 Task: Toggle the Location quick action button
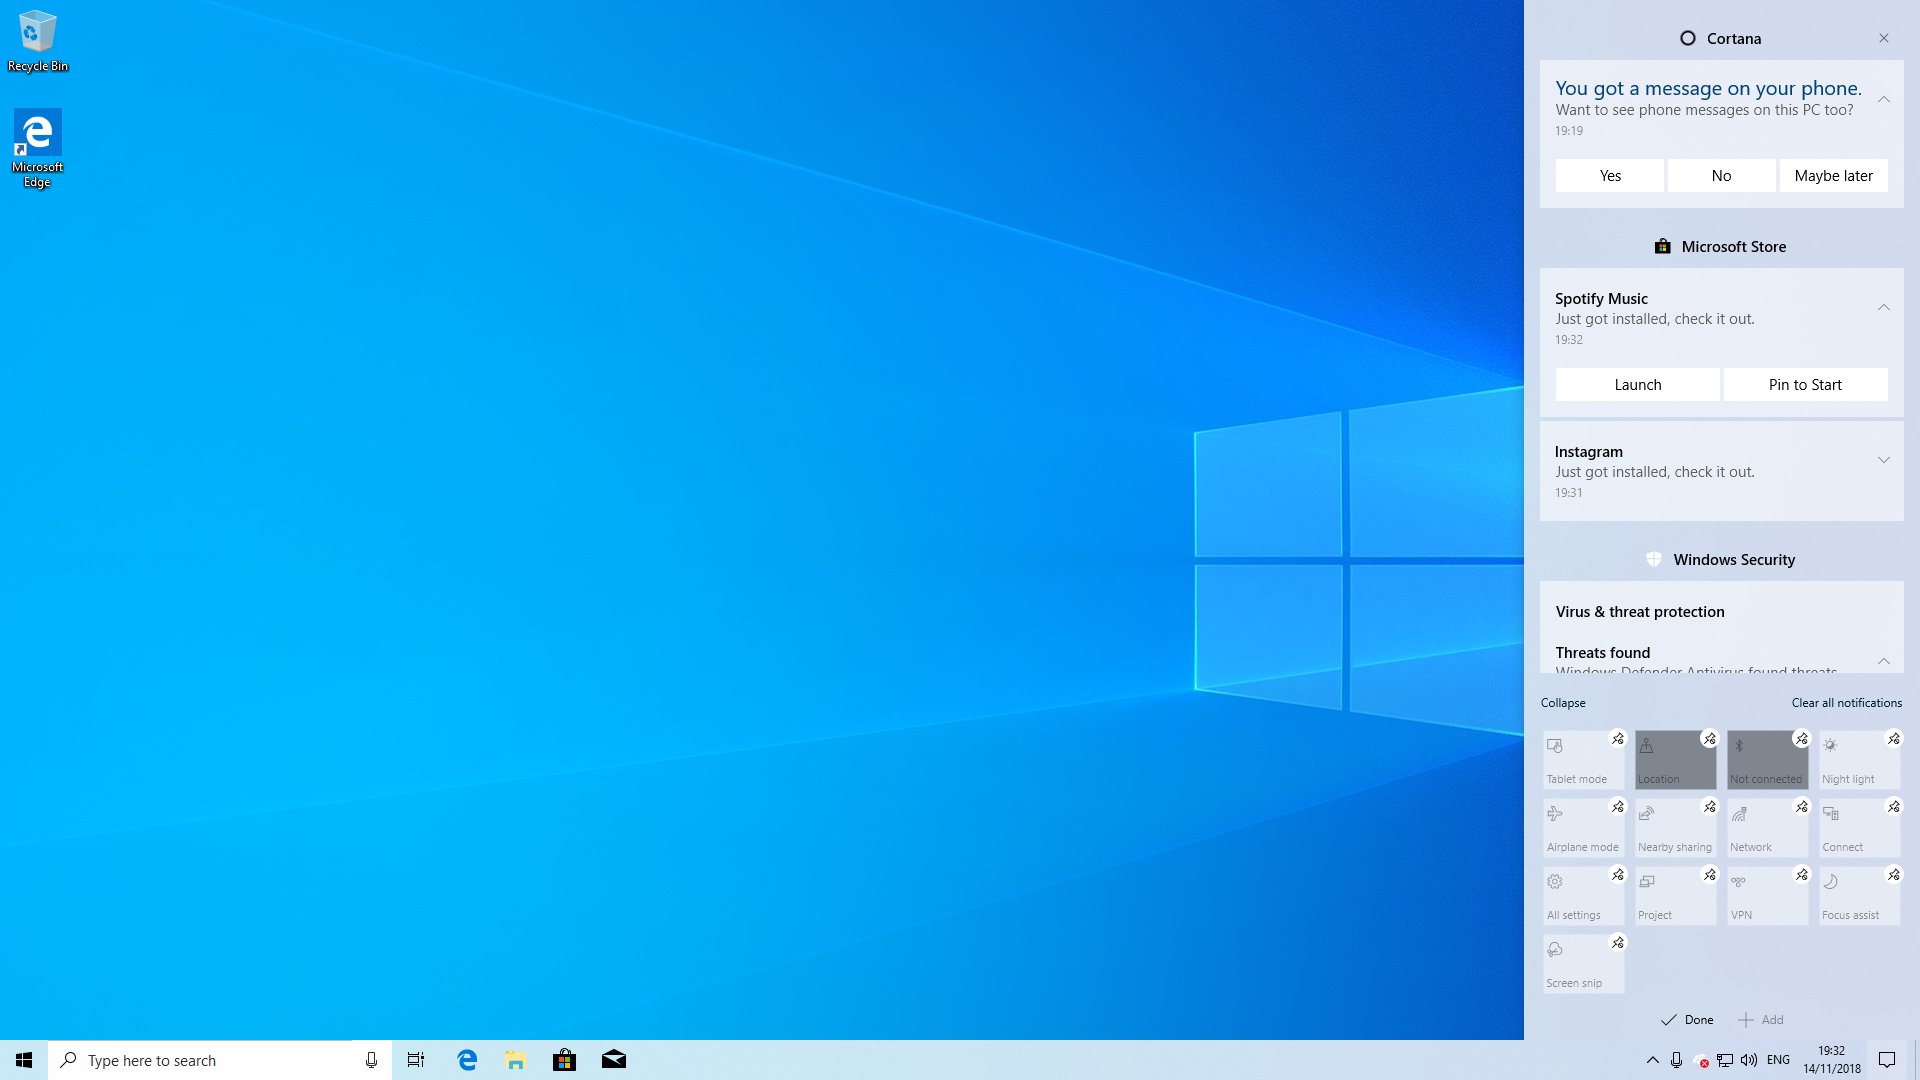click(x=1676, y=760)
